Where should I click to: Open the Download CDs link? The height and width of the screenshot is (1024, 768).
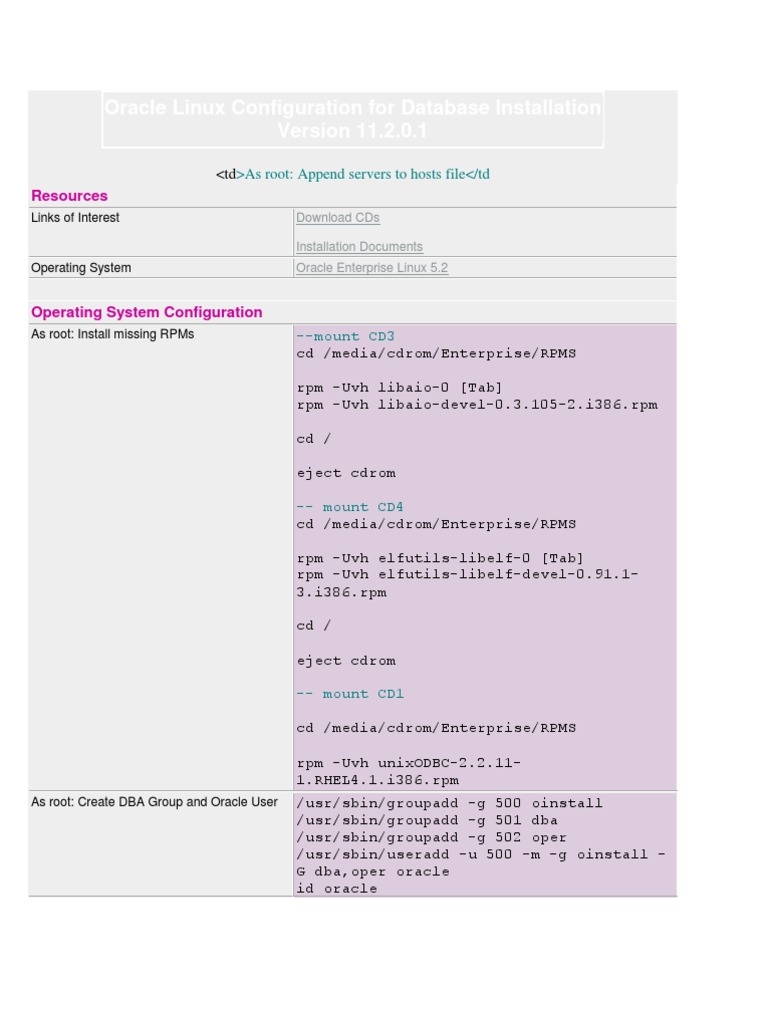(338, 217)
